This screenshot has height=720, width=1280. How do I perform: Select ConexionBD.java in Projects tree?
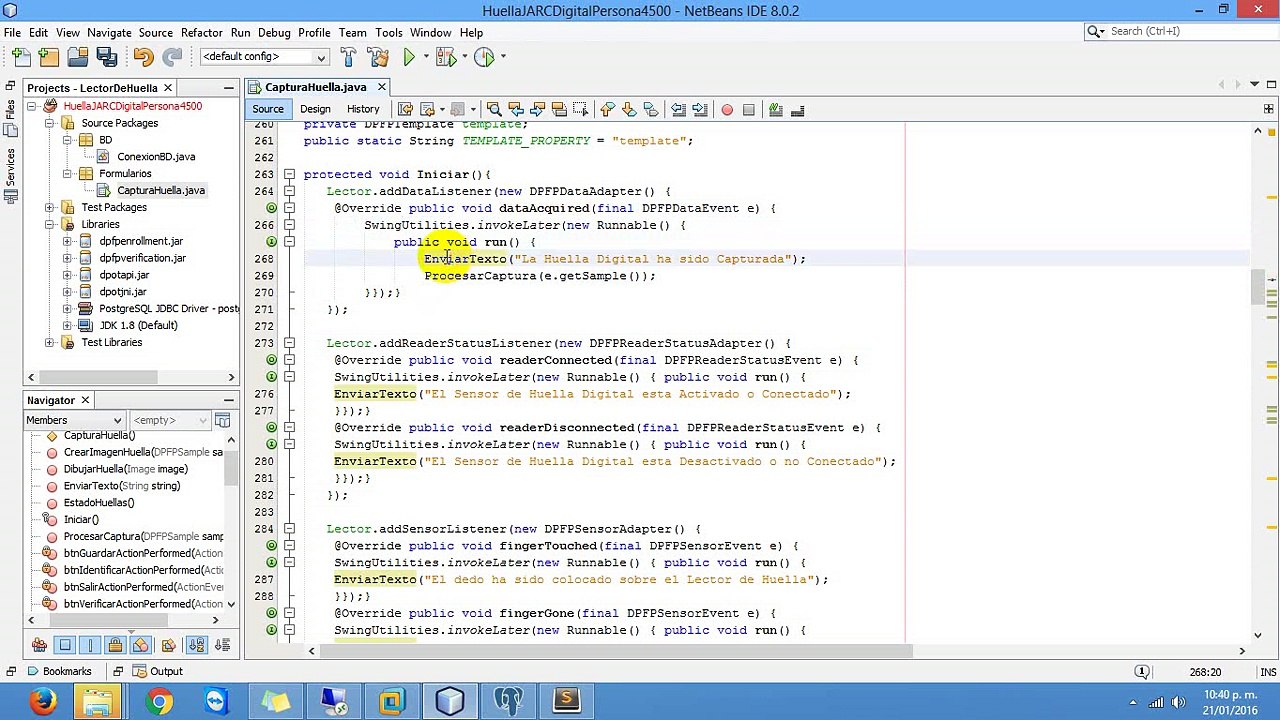point(155,157)
